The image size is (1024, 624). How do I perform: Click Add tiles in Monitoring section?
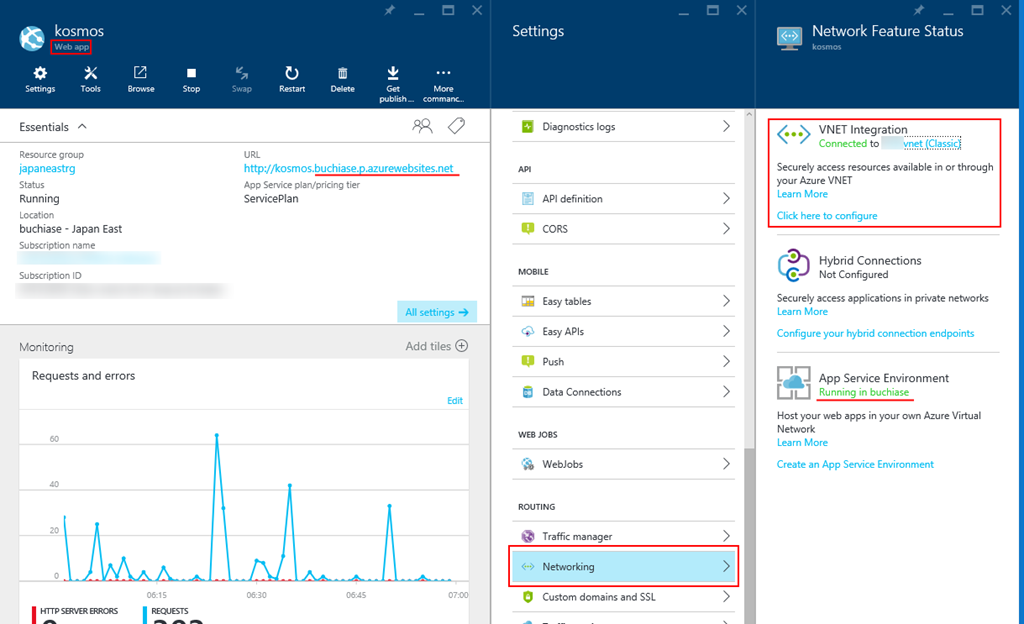pyautogui.click(x=436, y=347)
